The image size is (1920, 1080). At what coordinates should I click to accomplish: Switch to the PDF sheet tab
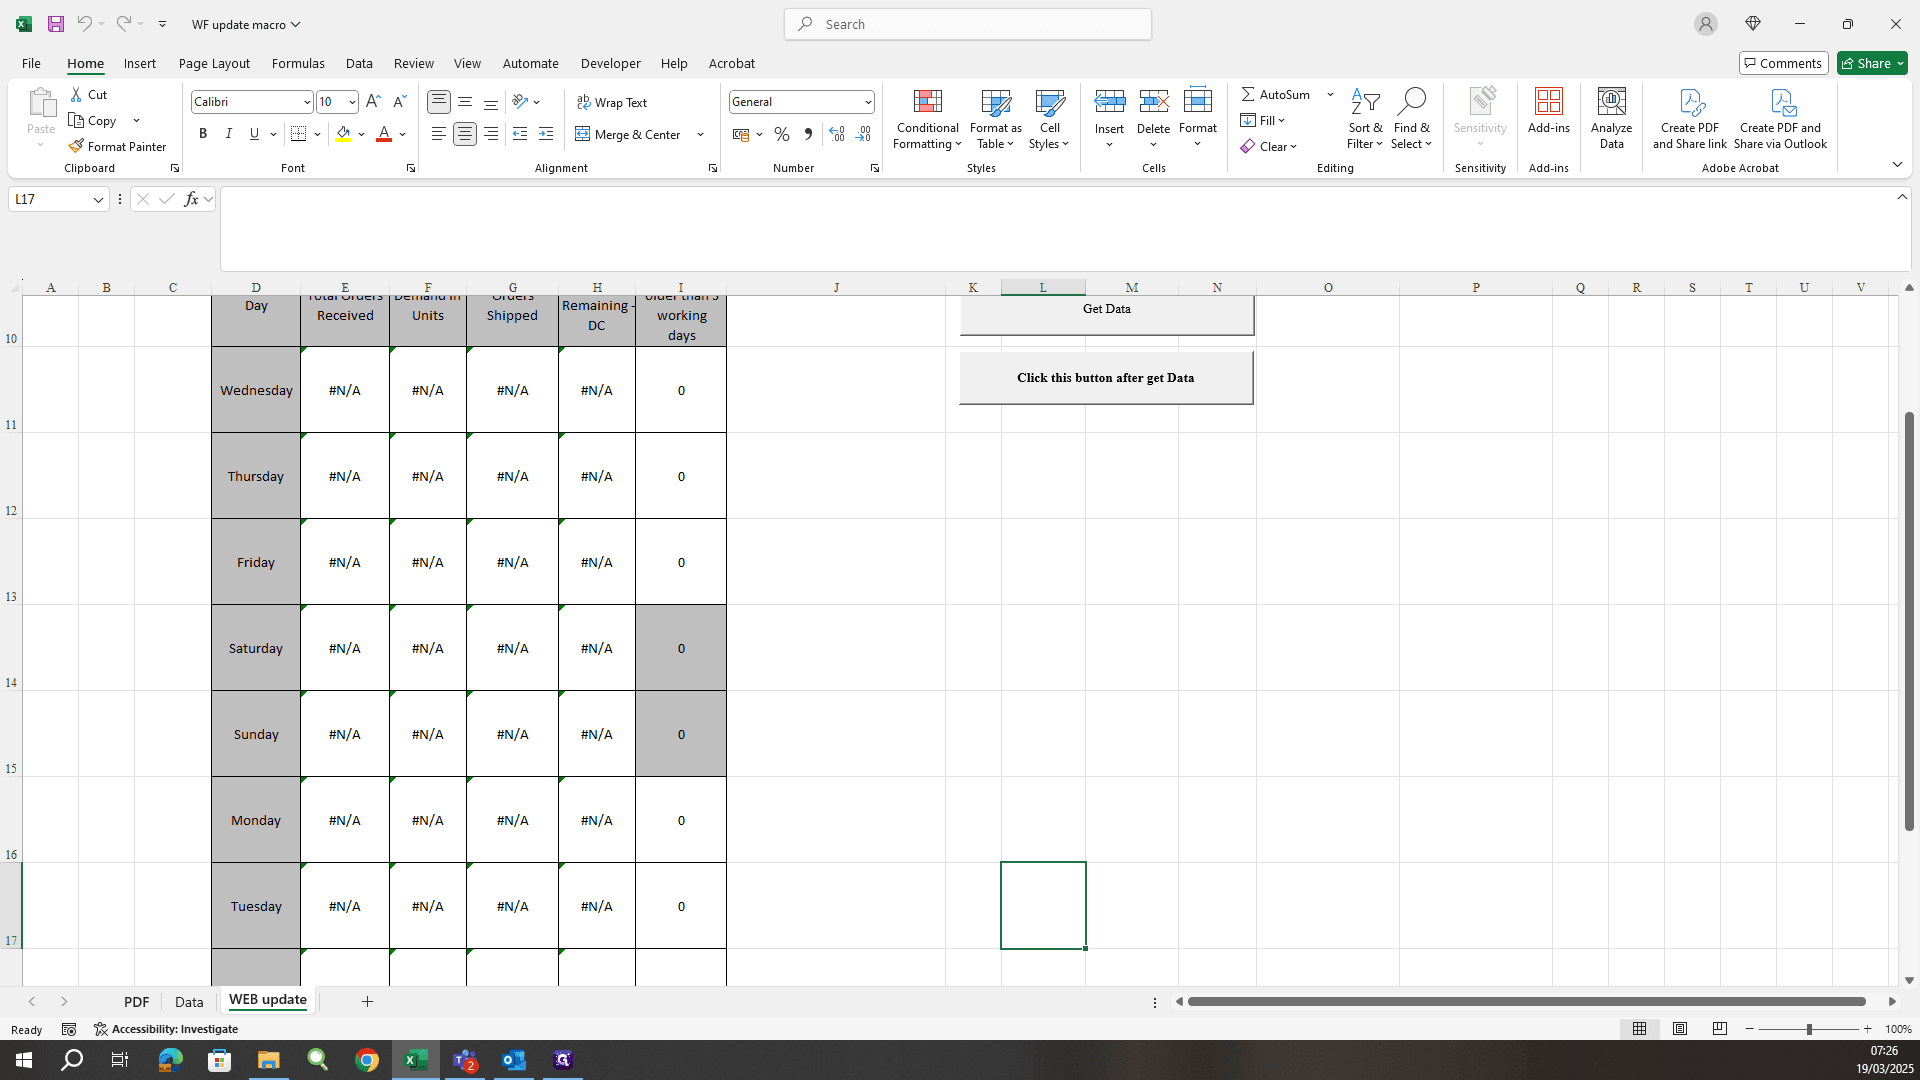pyautogui.click(x=136, y=1001)
